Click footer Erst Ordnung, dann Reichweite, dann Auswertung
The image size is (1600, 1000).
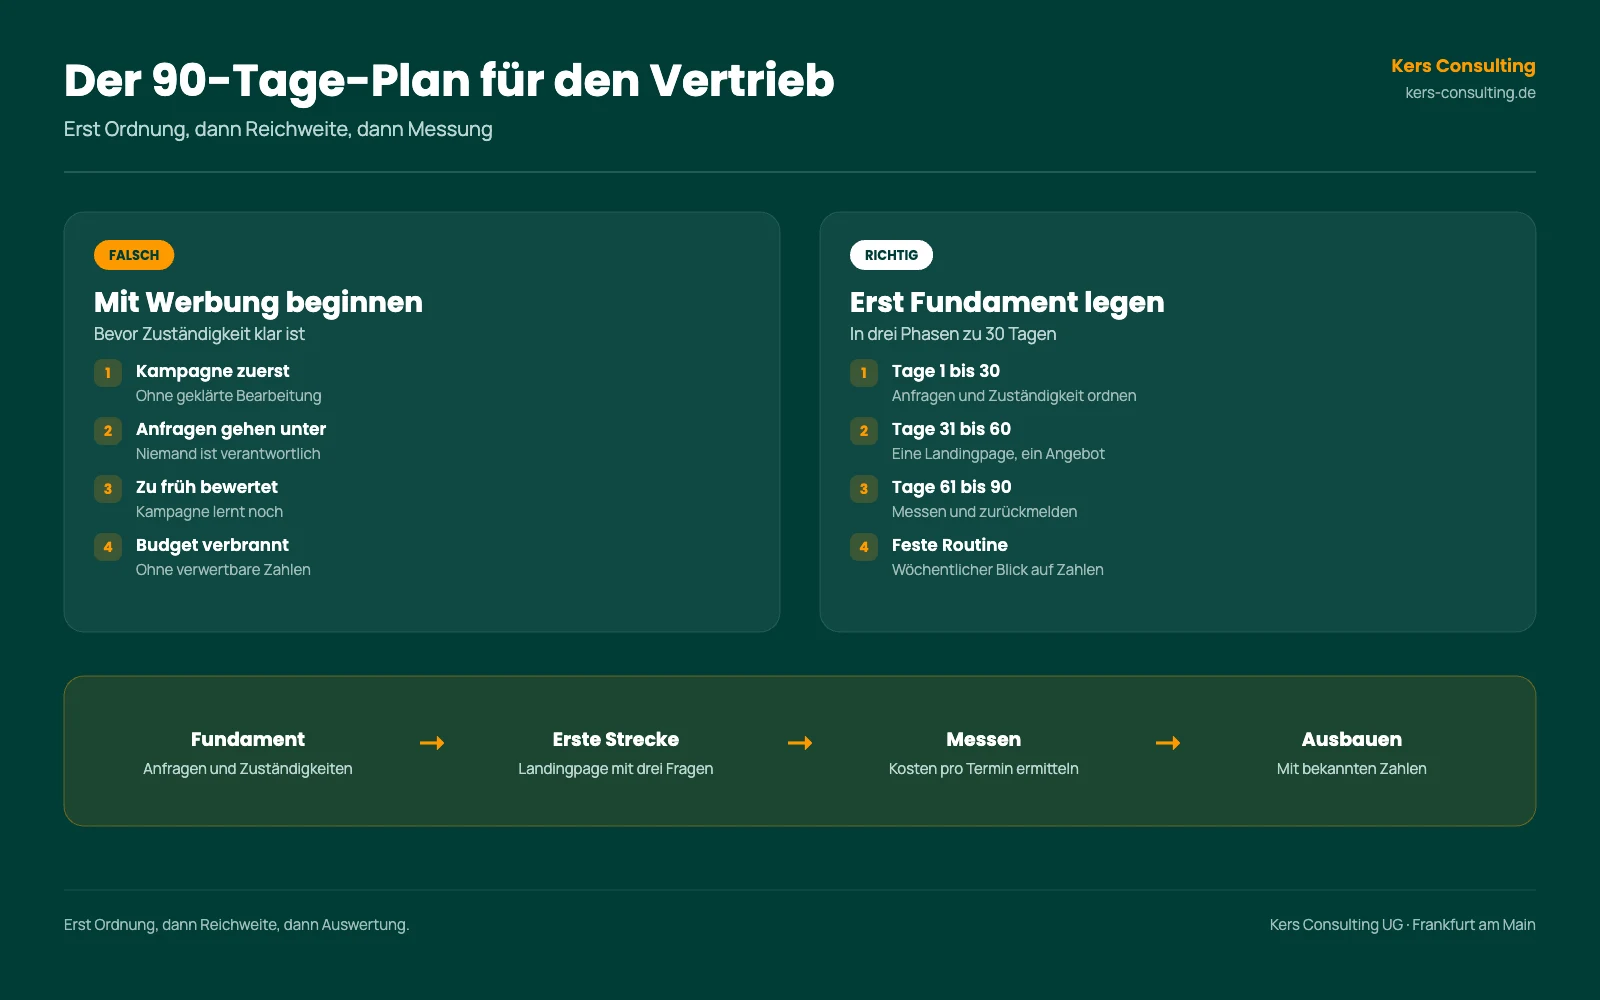tap(237, 925)
